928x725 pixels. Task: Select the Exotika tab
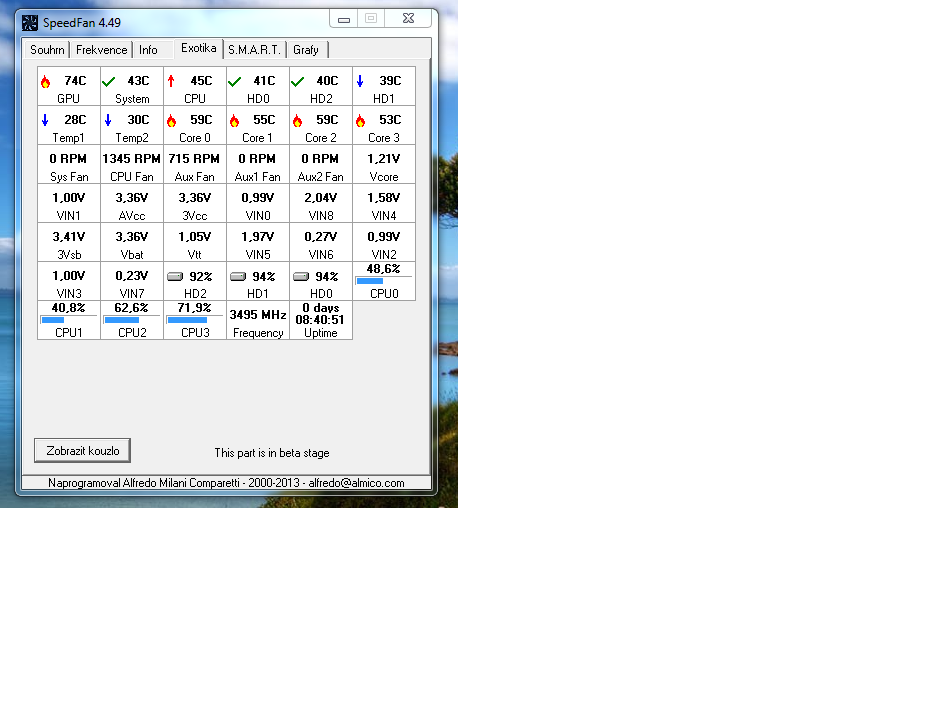pyautogui.click(x=198, y=48)
